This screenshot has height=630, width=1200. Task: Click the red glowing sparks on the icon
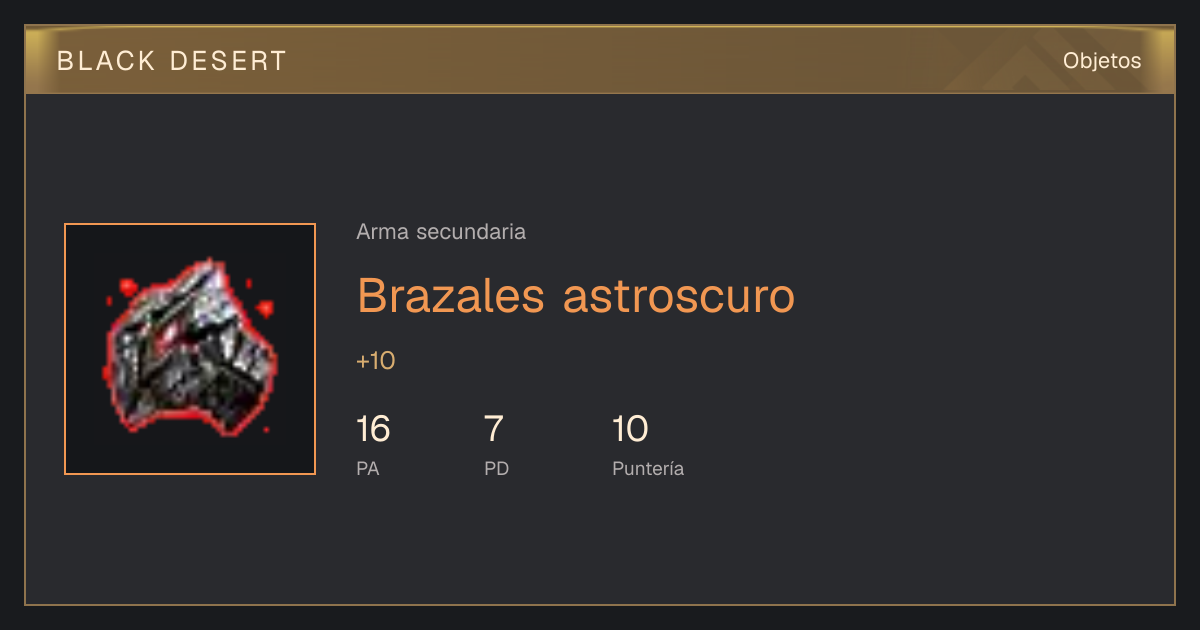point(127,288)
